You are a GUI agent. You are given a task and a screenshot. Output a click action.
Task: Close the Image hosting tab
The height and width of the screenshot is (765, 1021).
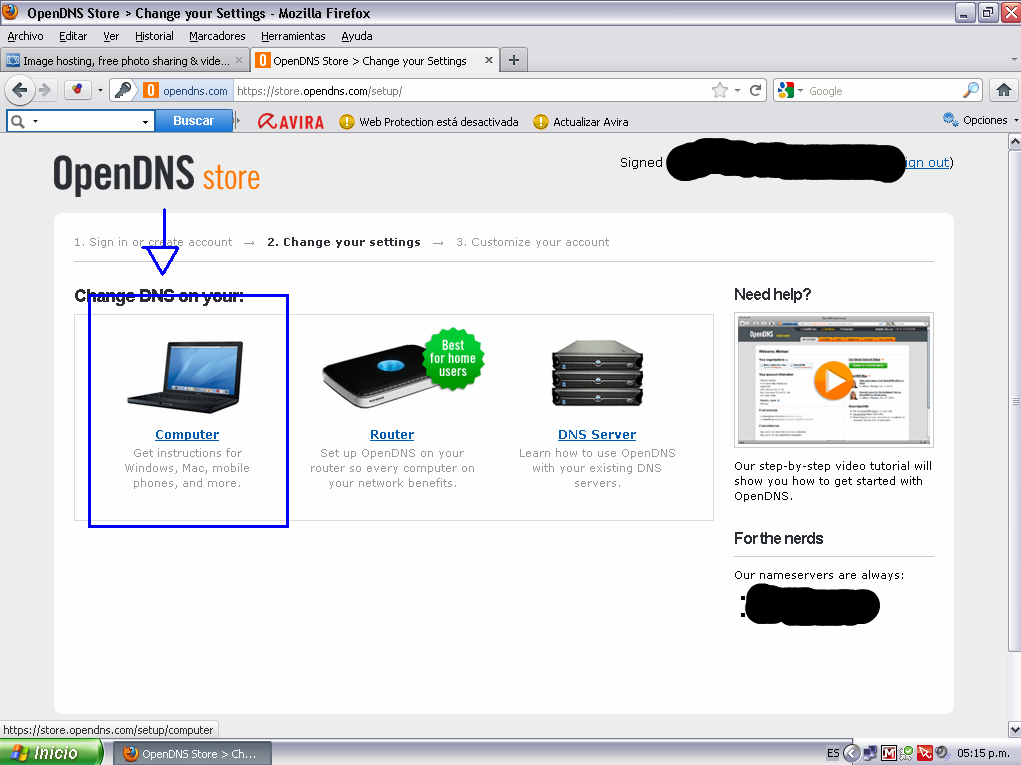coord(239,61)
